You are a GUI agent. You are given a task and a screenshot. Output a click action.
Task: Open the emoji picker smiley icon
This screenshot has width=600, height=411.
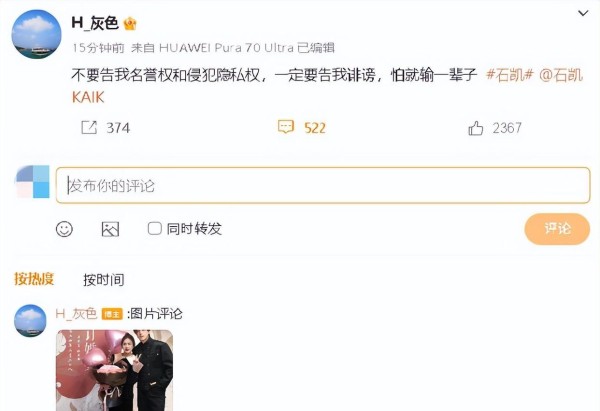64,229
